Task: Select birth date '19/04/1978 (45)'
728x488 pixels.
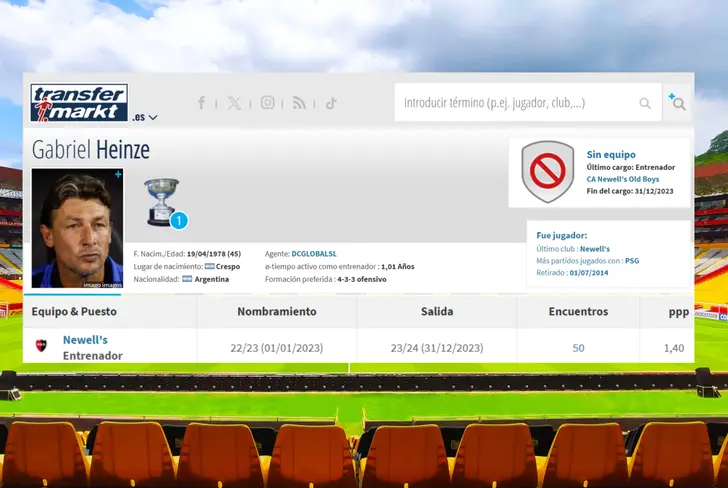Action: 214,254
